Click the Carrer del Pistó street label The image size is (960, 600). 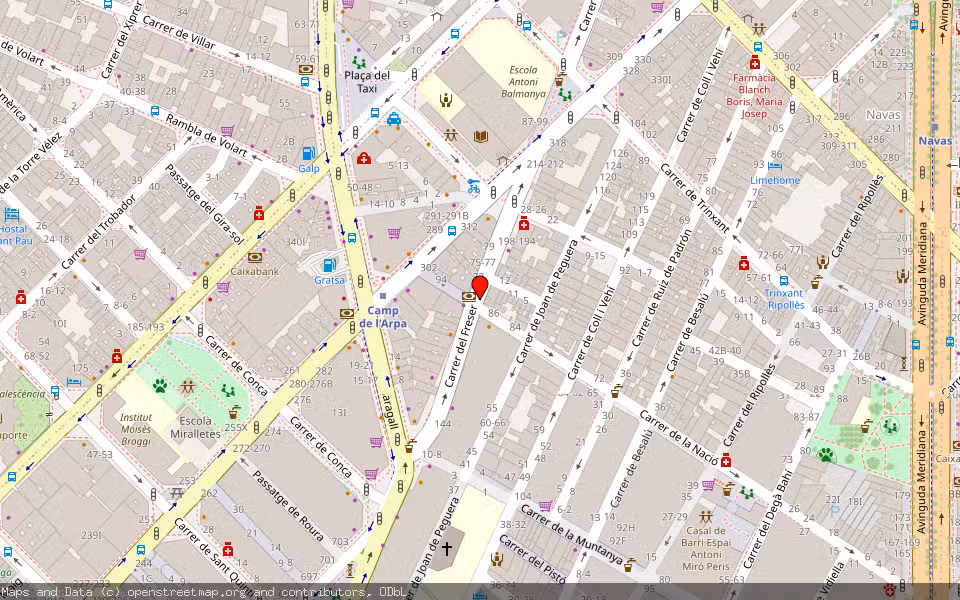tap(532, 559)
